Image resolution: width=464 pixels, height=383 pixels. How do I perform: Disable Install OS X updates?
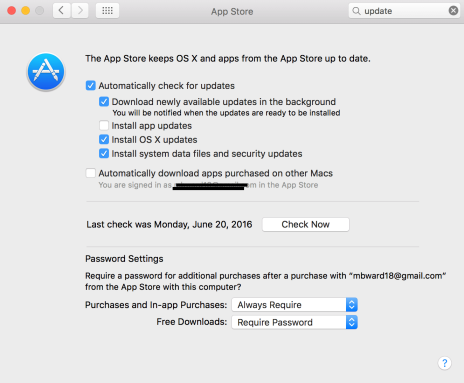(x=104, y=139)
